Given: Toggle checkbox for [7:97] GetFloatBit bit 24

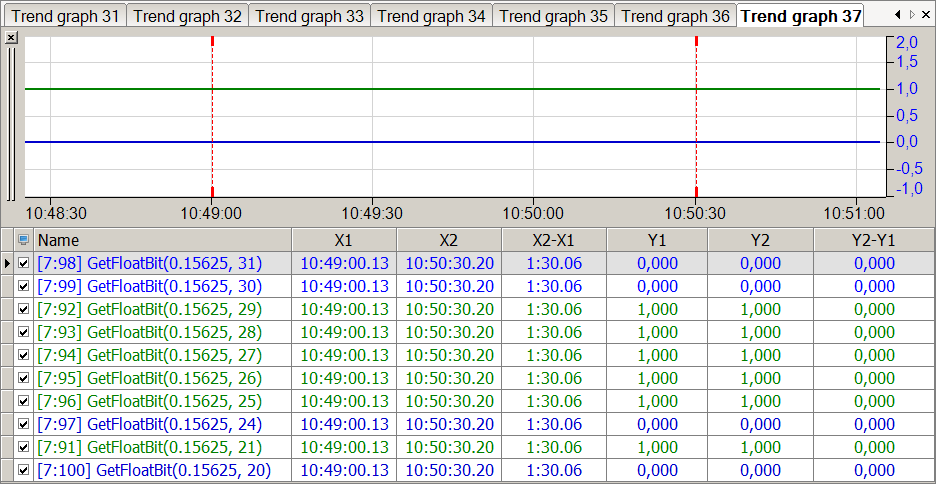Looking at the screenshot, I should [24, 424].
